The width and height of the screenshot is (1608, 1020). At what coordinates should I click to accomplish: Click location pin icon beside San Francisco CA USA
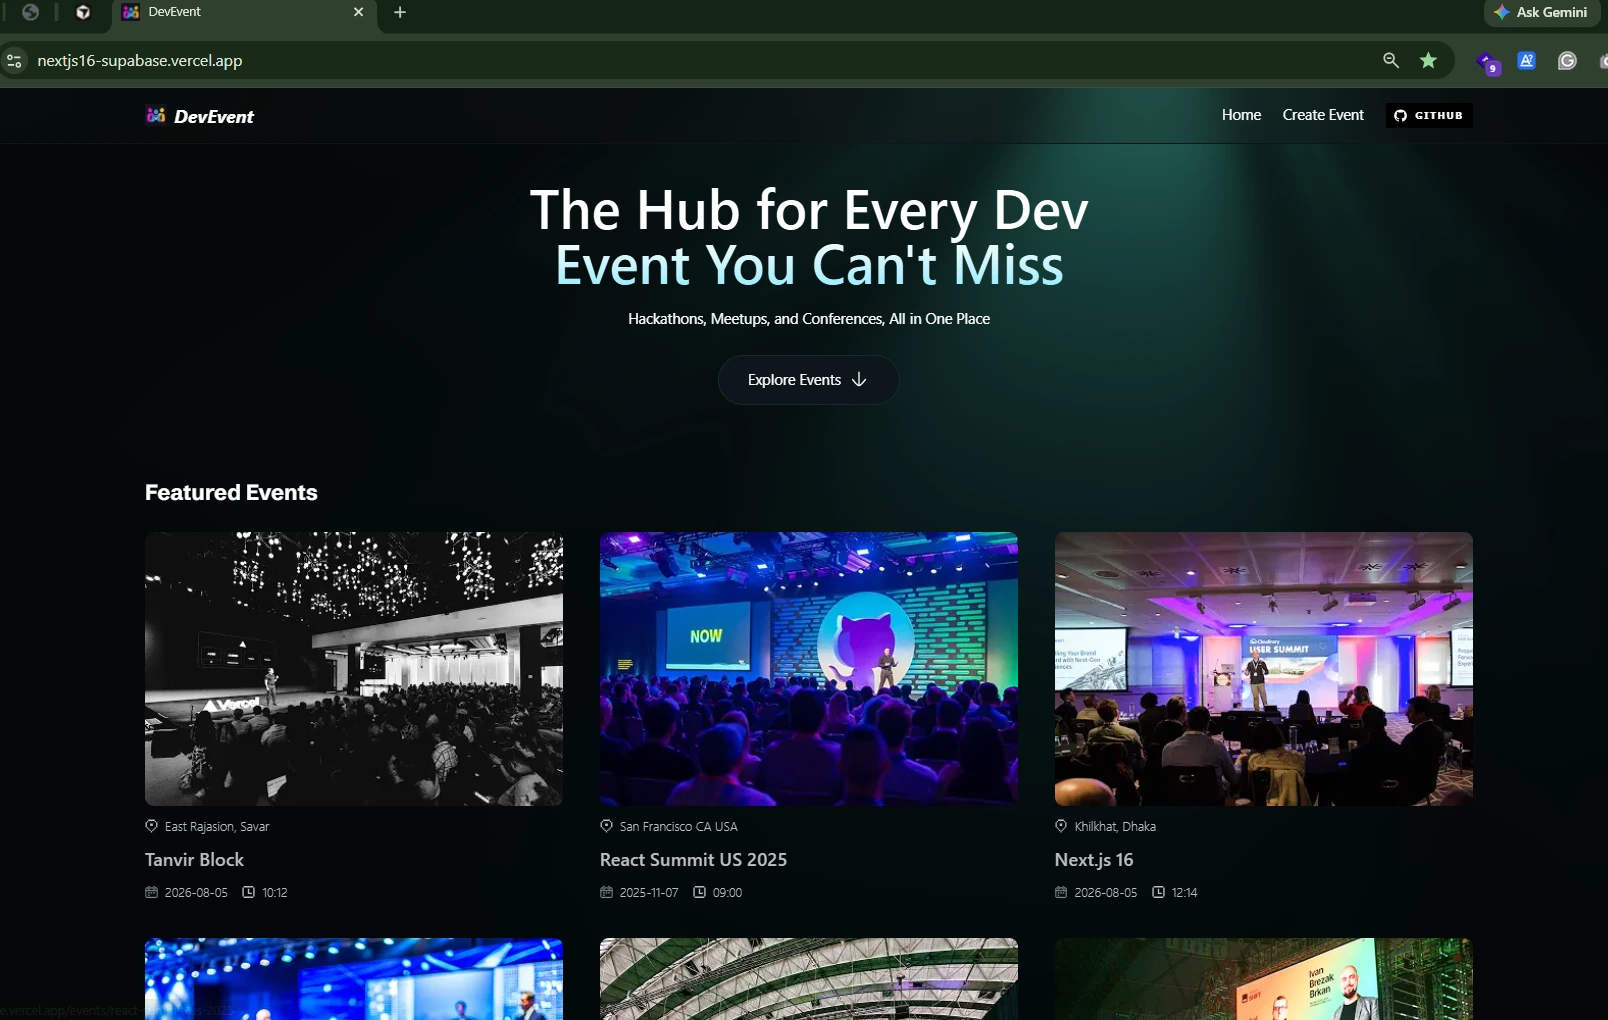[607, 826]
